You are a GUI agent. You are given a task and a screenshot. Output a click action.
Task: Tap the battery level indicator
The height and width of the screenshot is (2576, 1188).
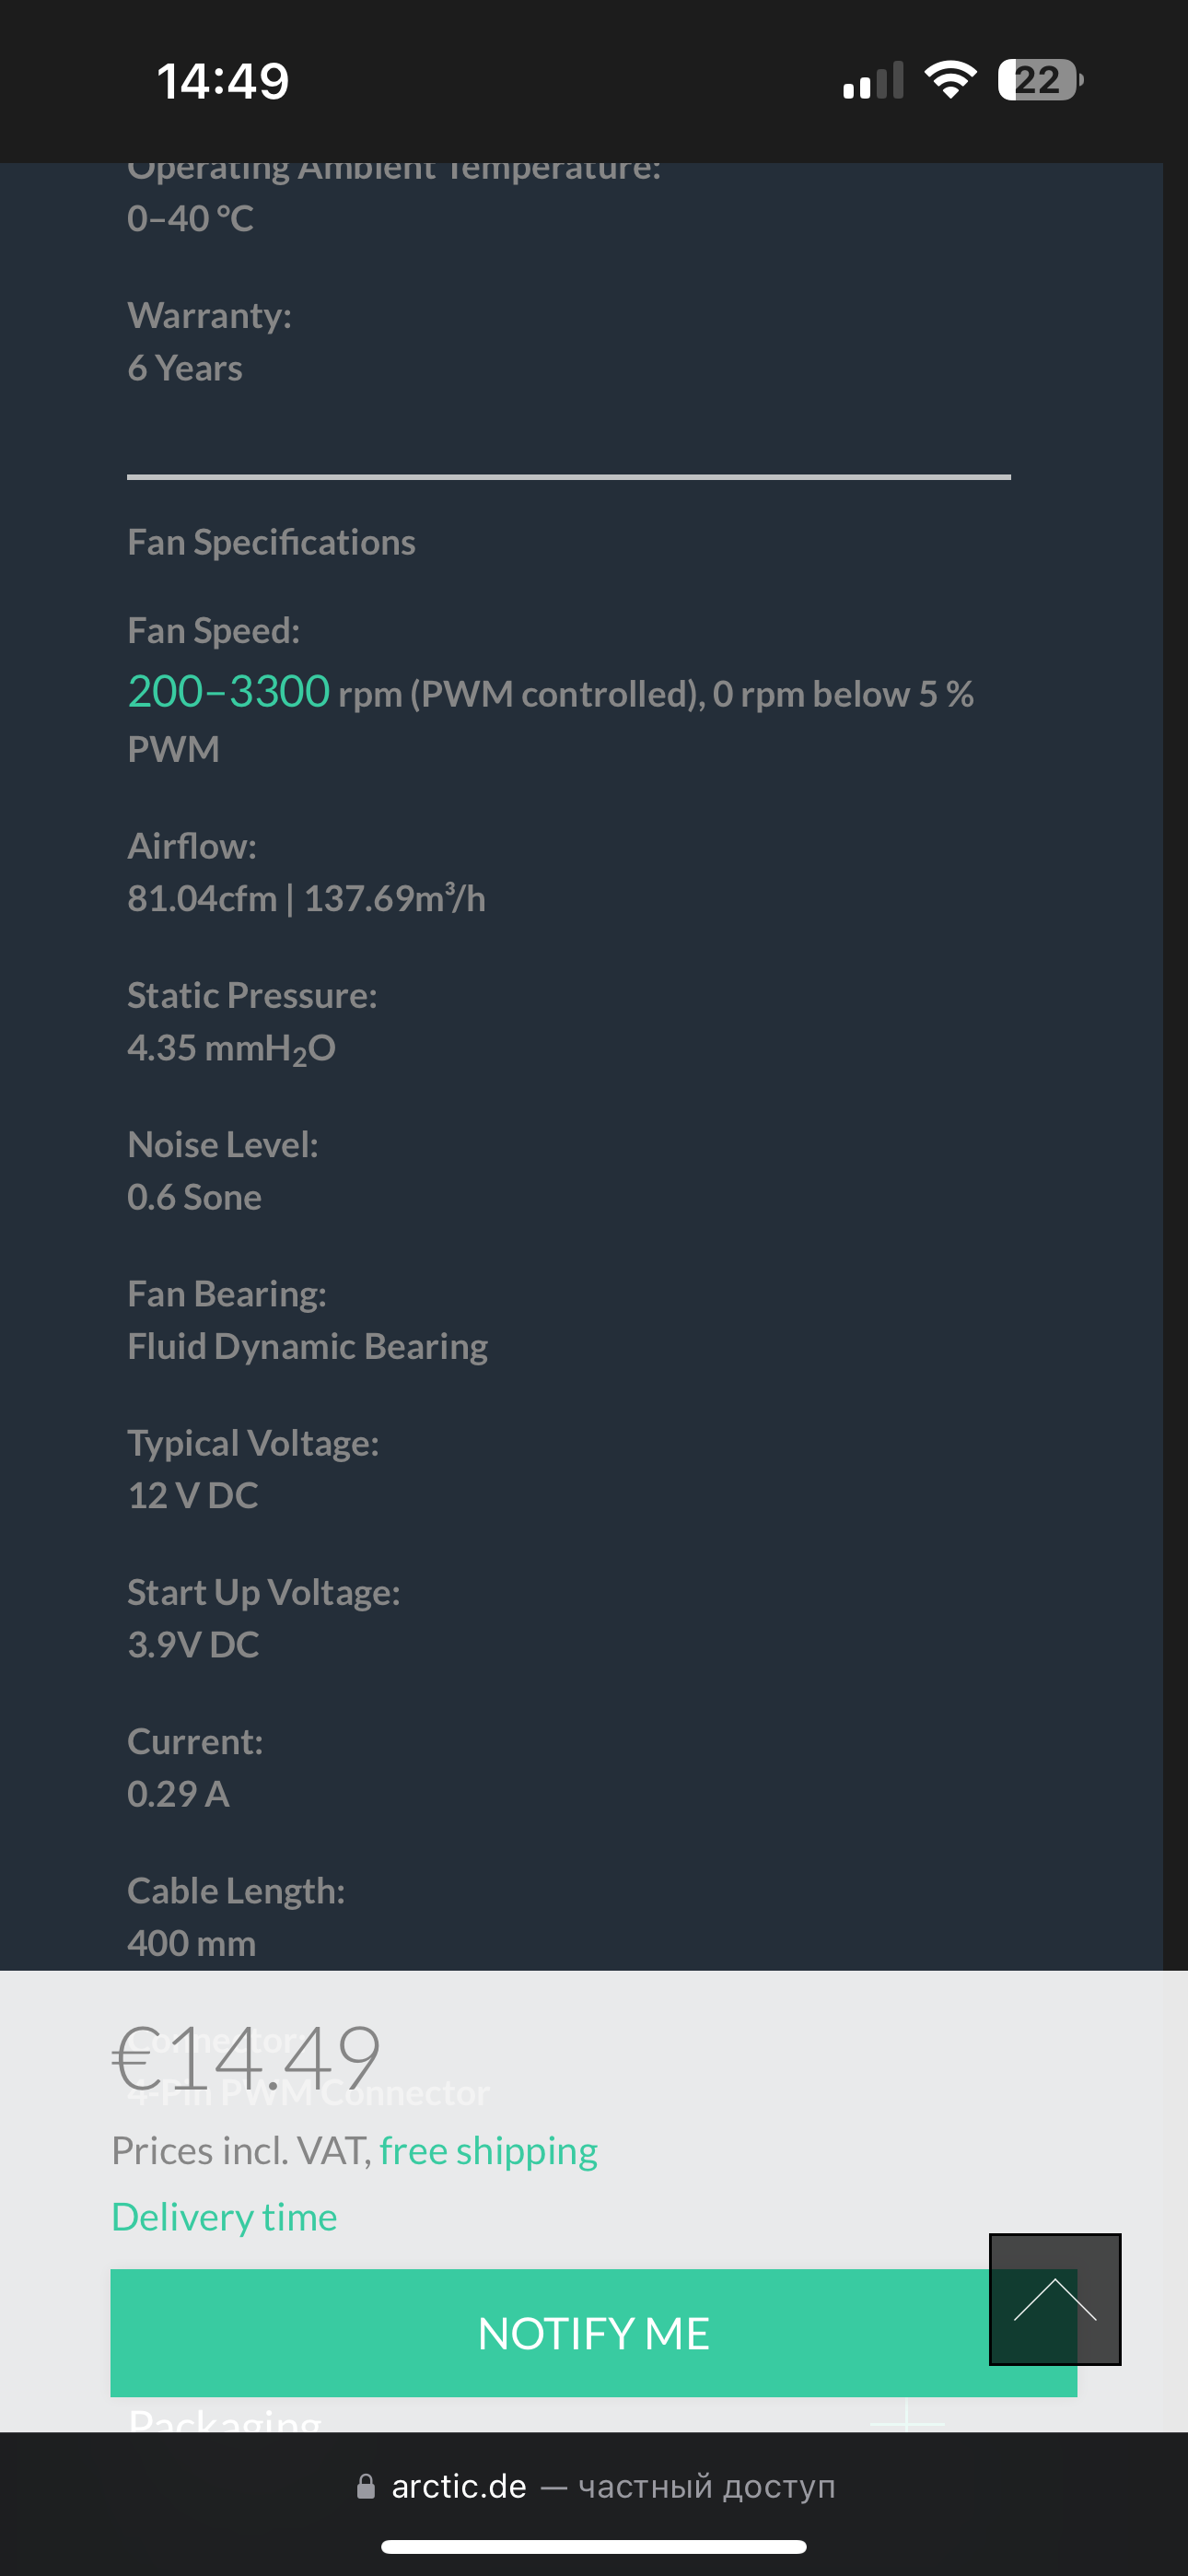[x=1039, y=80]
